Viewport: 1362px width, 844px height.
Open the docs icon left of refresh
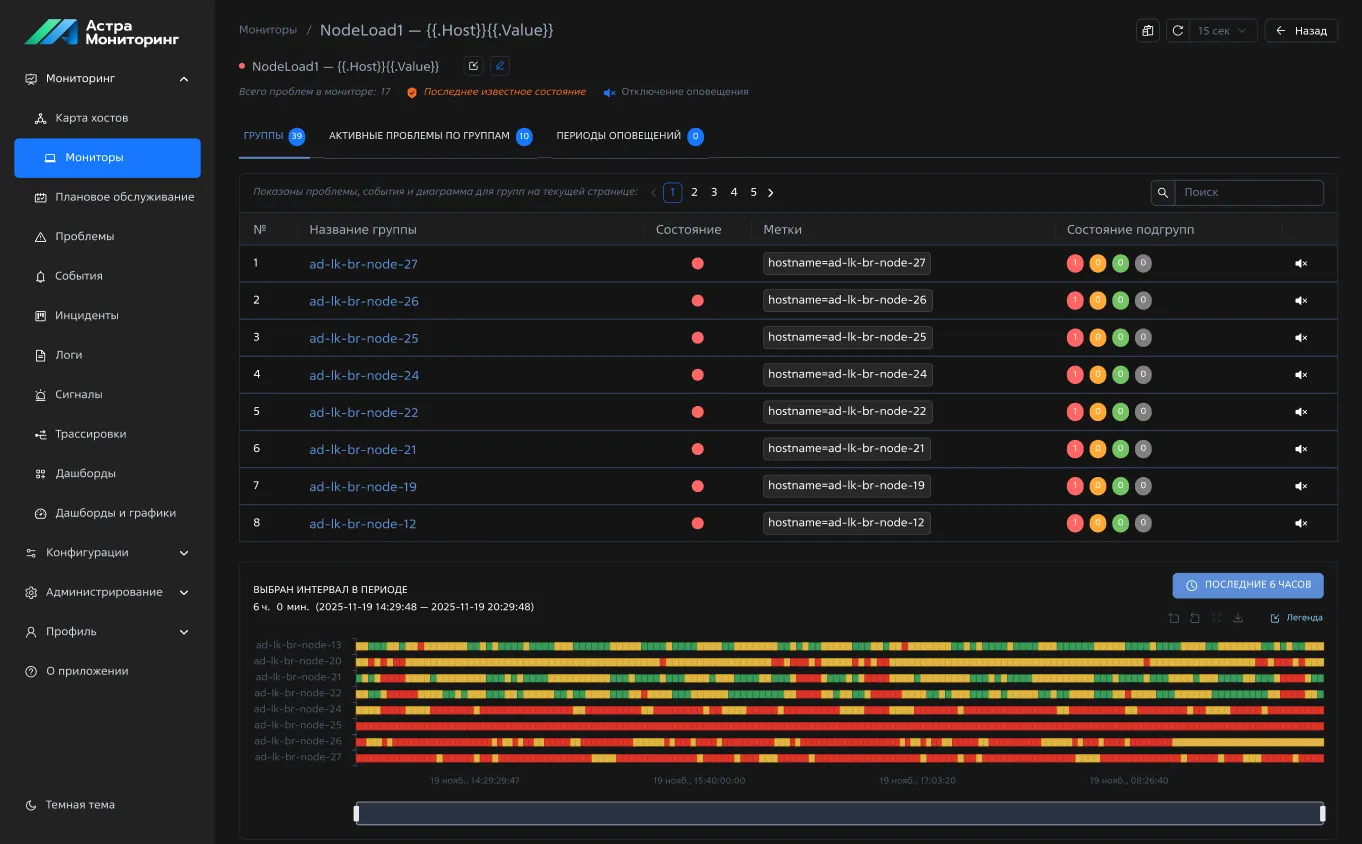coord(1148,31)
